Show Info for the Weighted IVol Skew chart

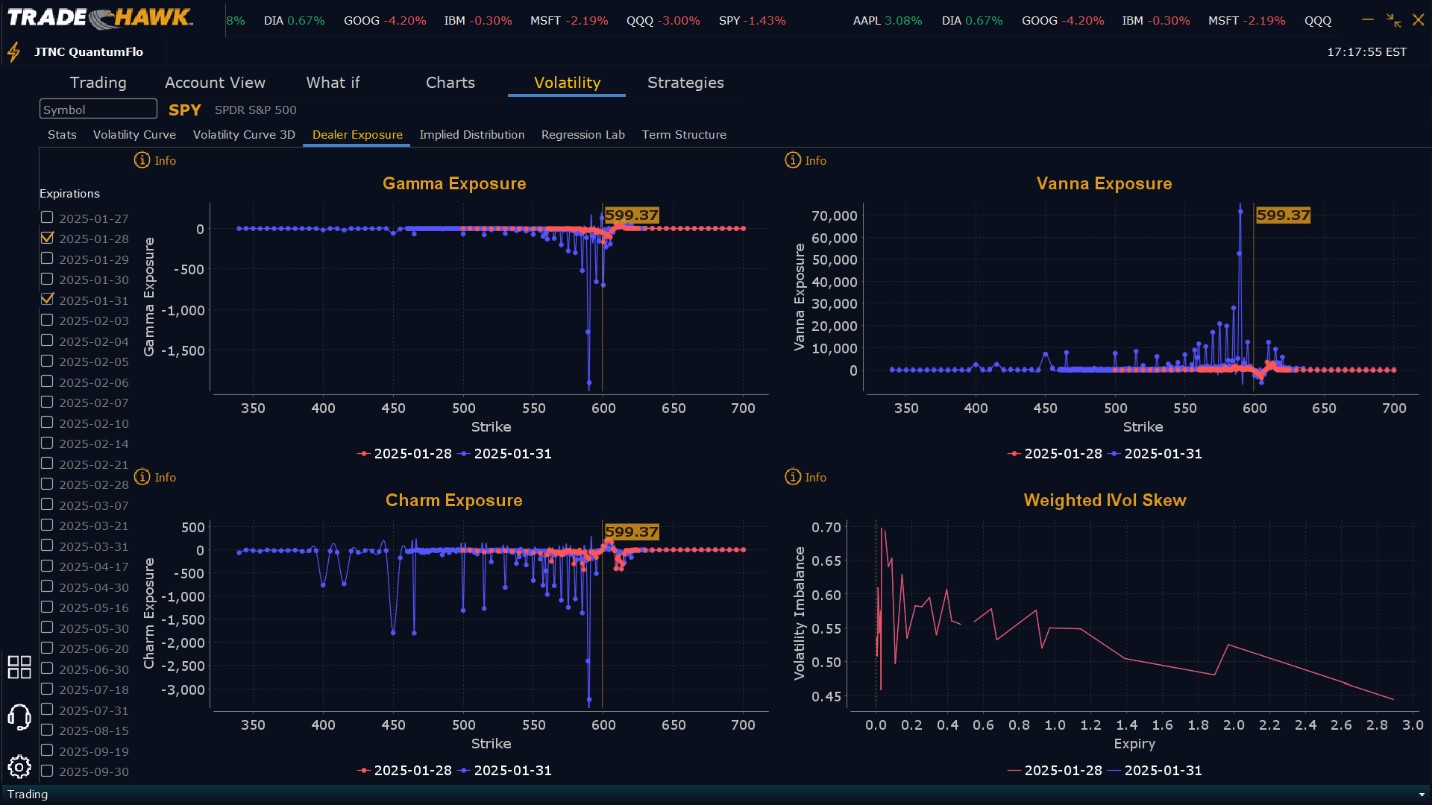806,477
